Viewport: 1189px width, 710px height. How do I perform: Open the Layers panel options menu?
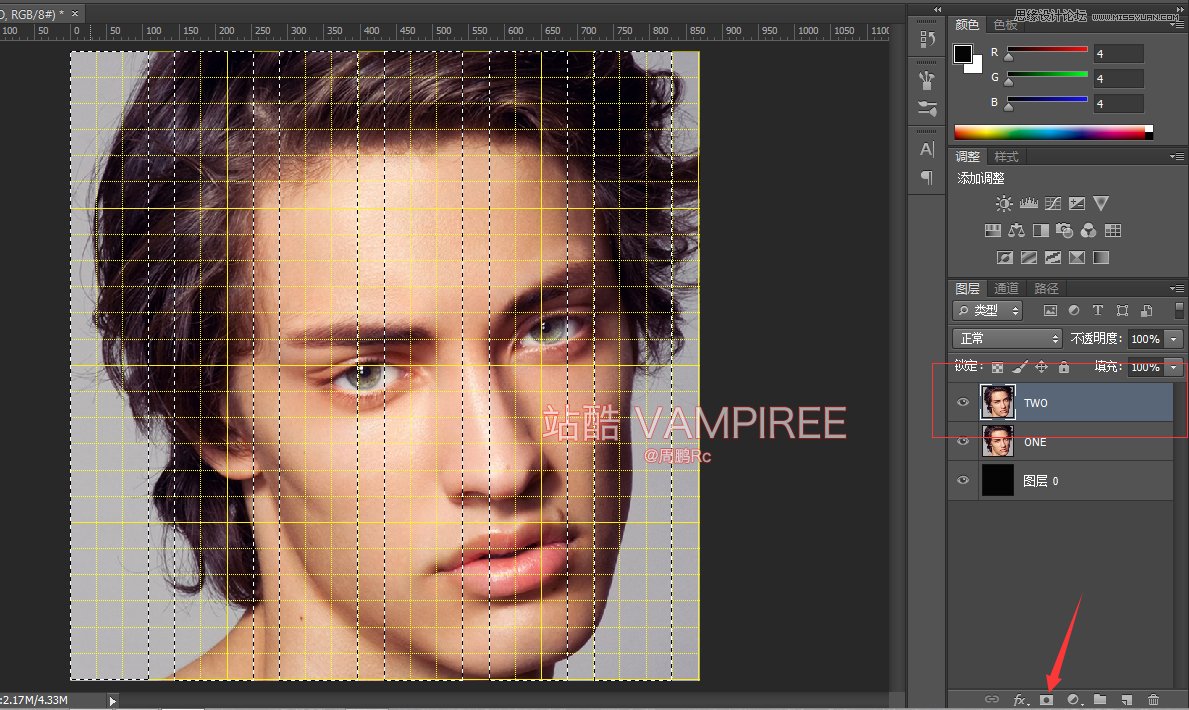click(1178, 288)
